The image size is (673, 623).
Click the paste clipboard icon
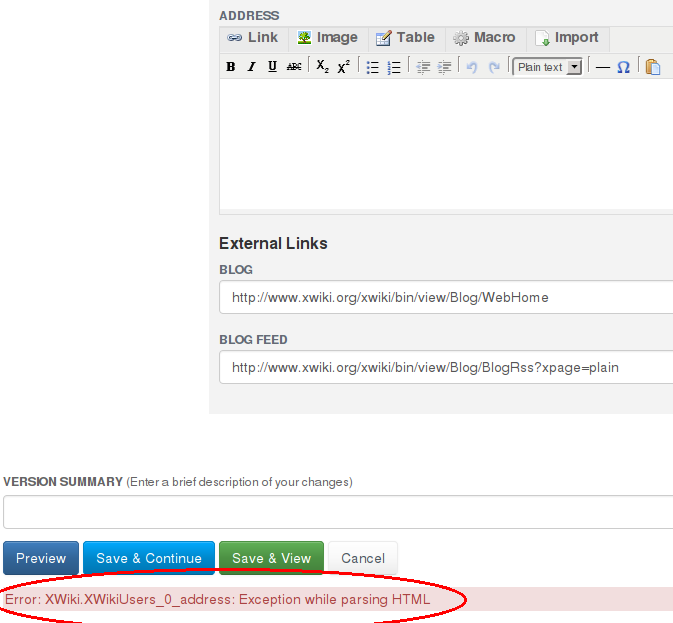[653, 67]
